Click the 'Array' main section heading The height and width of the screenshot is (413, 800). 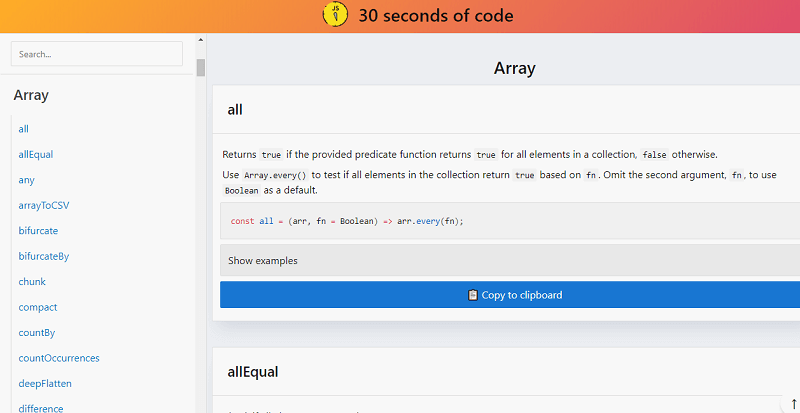click(x=514, y=68)
